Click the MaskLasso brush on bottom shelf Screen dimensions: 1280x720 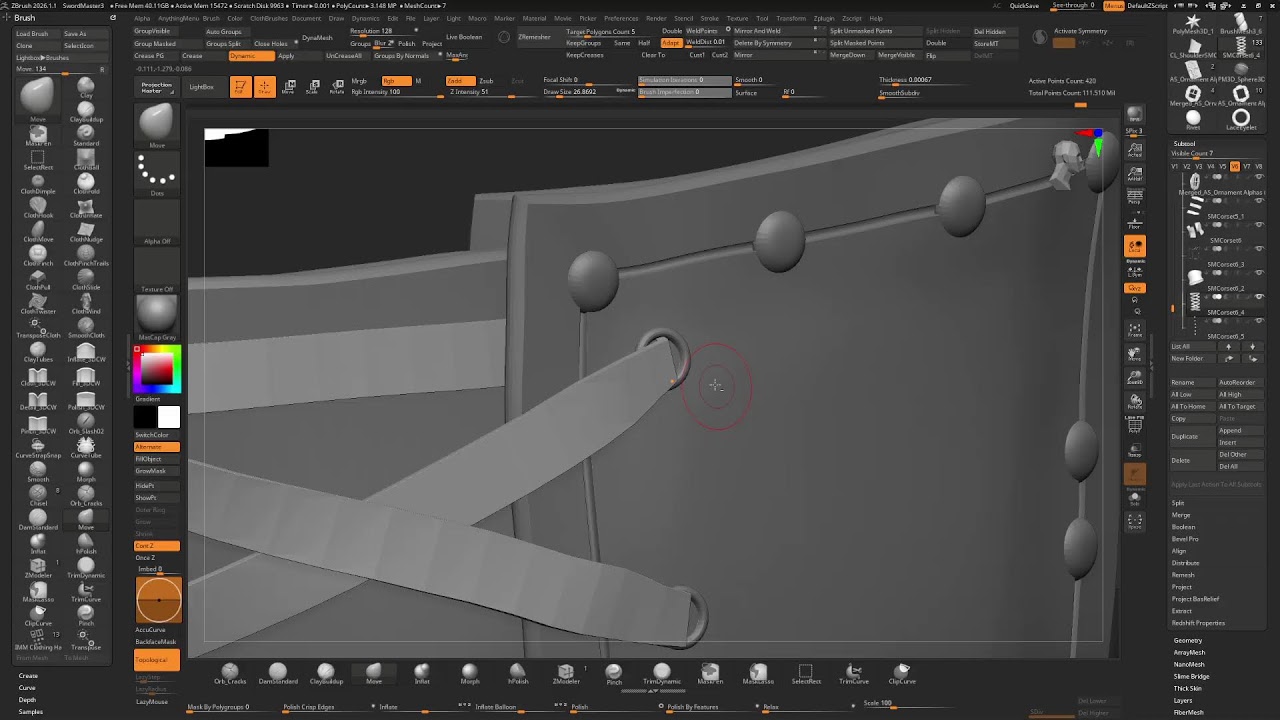click(x=758, y=673)
